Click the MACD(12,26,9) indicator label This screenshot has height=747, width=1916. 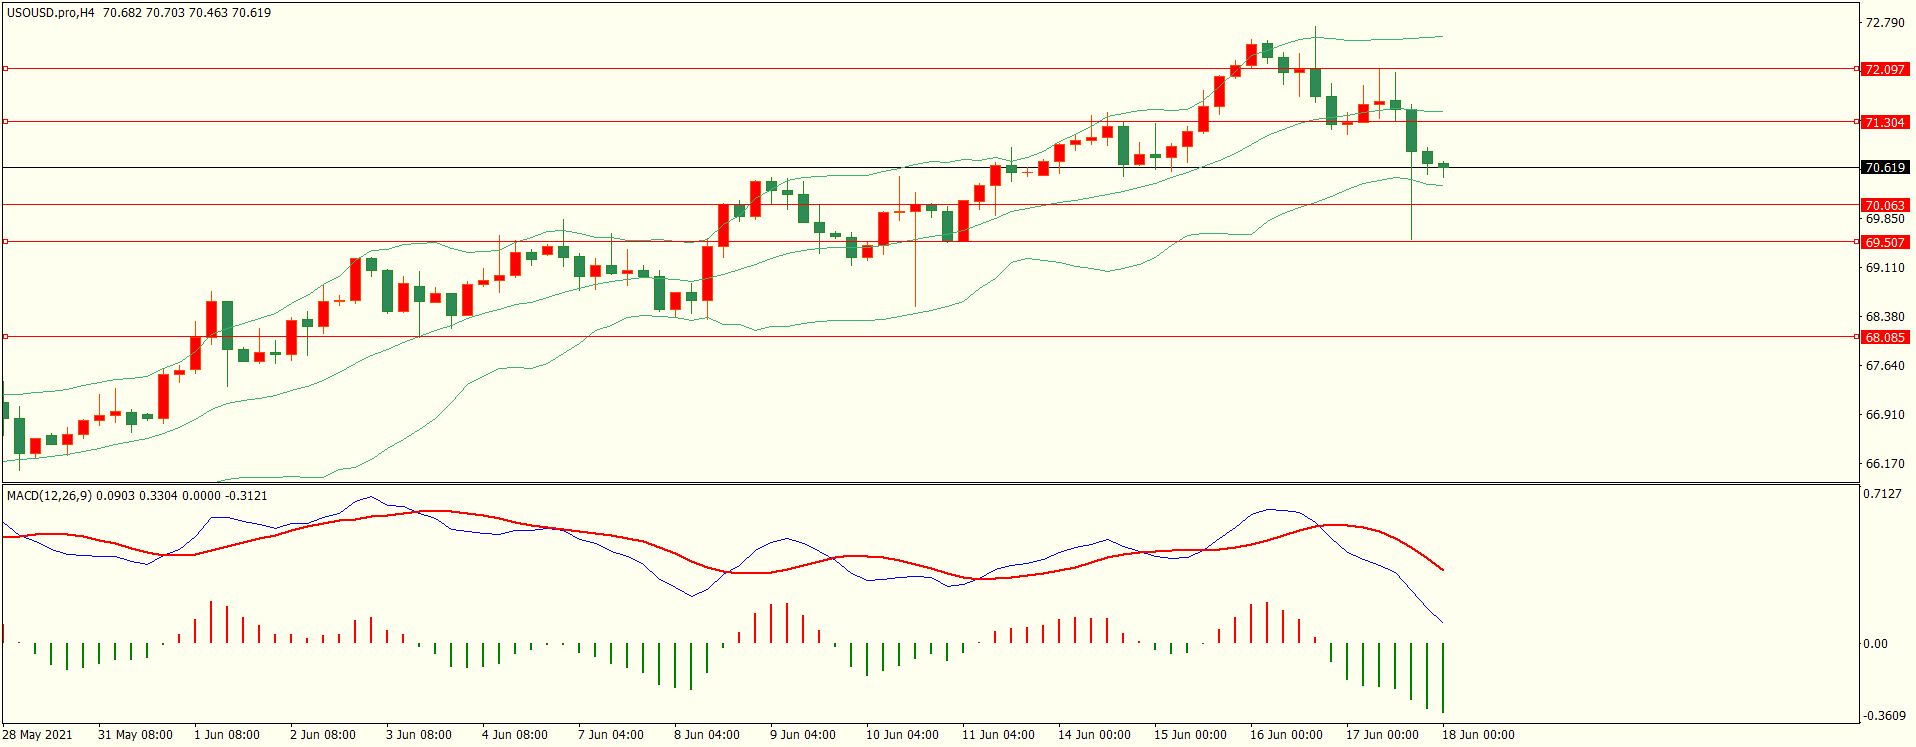click(49, 495)
